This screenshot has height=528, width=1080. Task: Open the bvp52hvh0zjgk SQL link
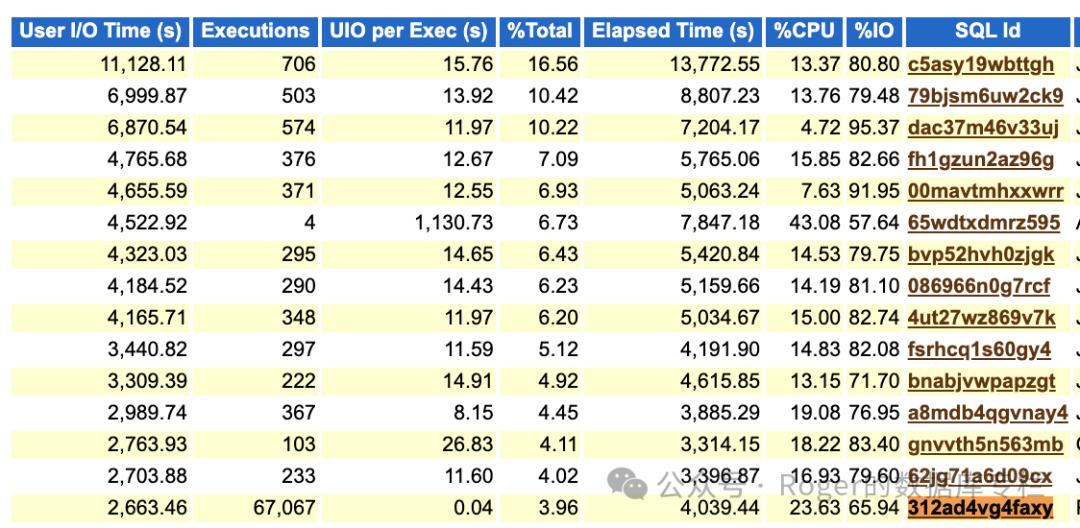click(x=981, y=255)
